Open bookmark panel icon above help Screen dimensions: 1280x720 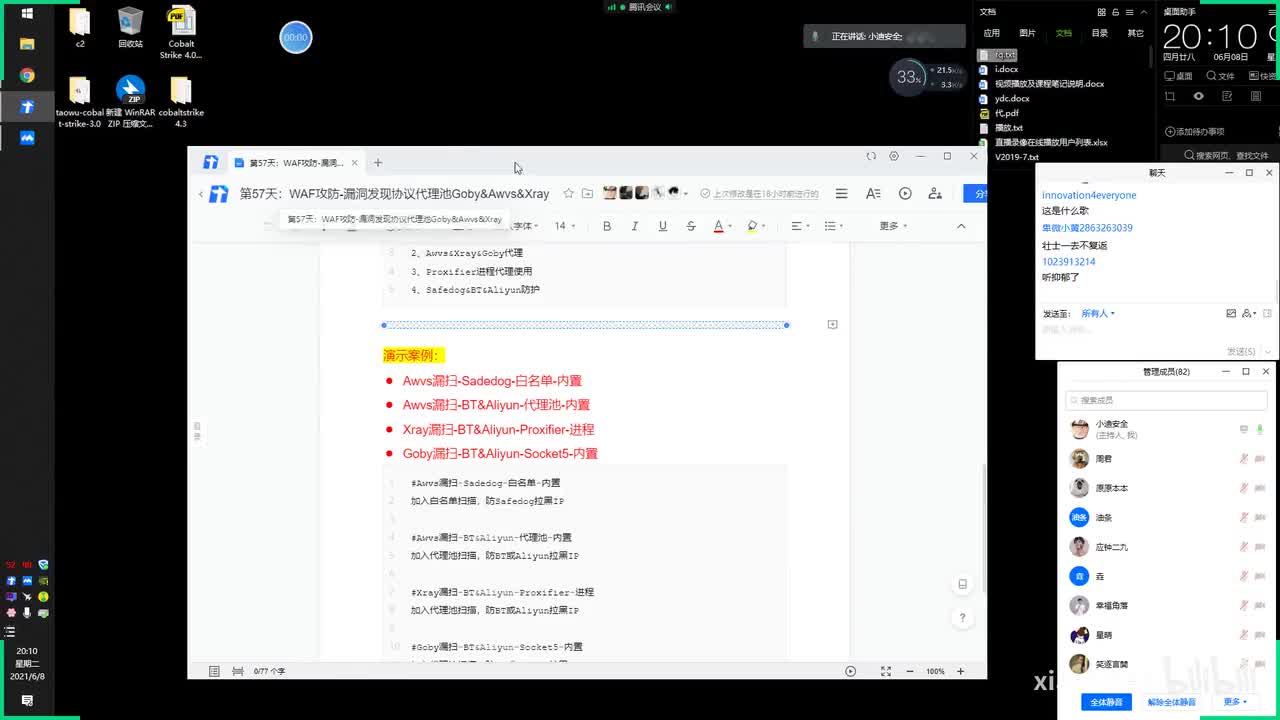pyautogui.click(x=962, y=584)
